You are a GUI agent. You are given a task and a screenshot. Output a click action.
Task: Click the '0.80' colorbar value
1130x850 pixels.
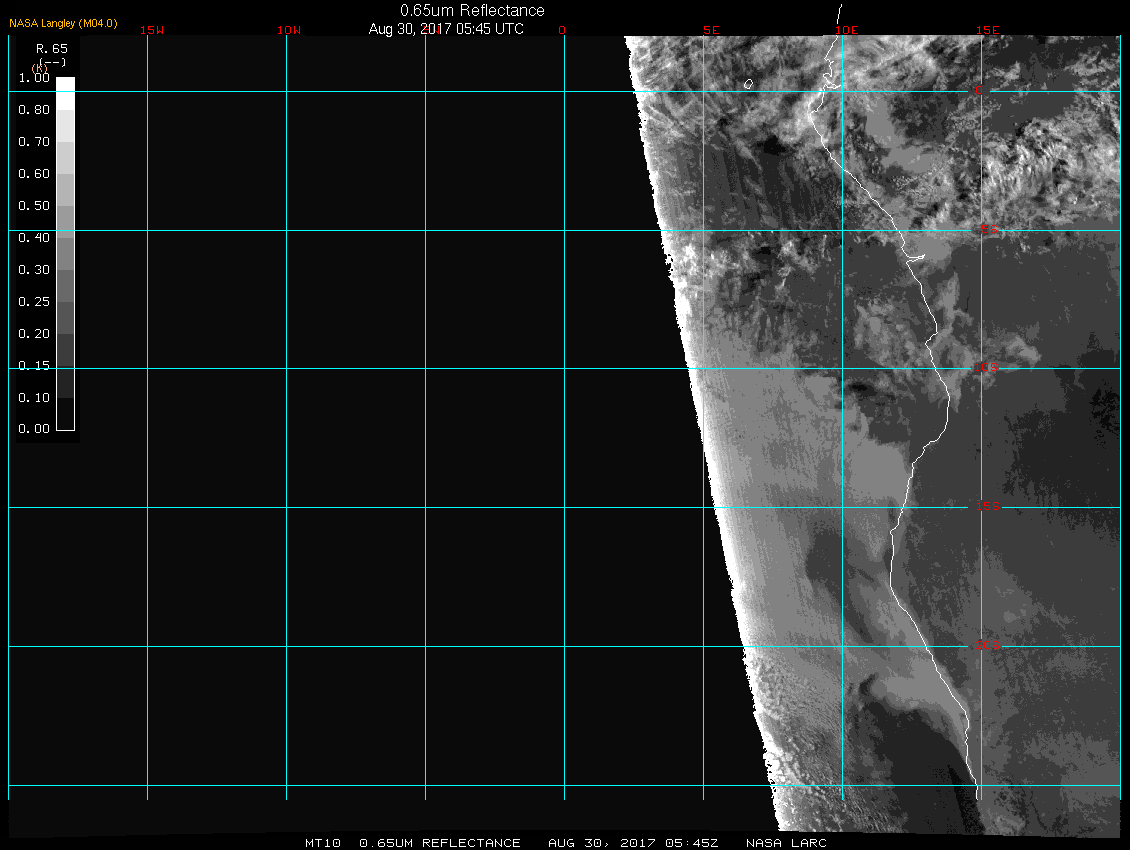pos(34,110)
